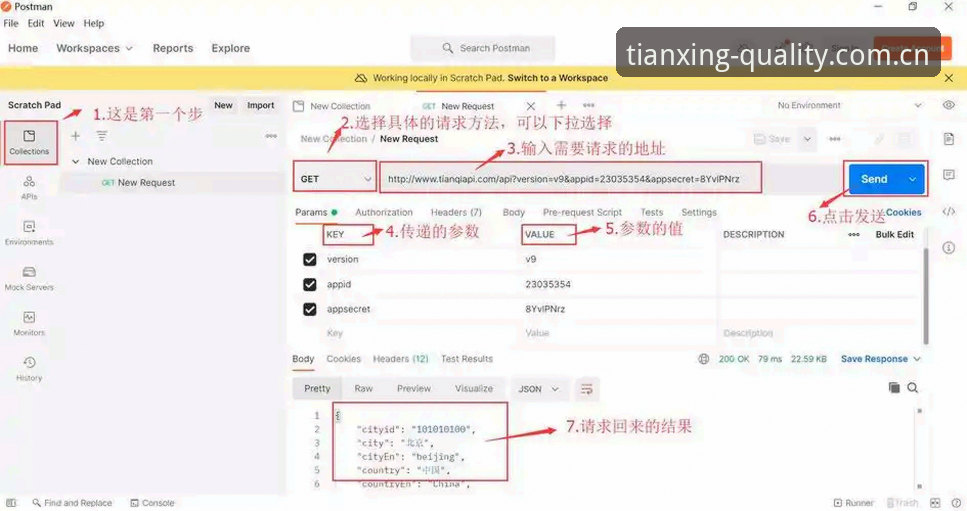The width and height of the screenshot is (967, 511).
Task: Open the History sidebar panel
Action: (29, 368)
